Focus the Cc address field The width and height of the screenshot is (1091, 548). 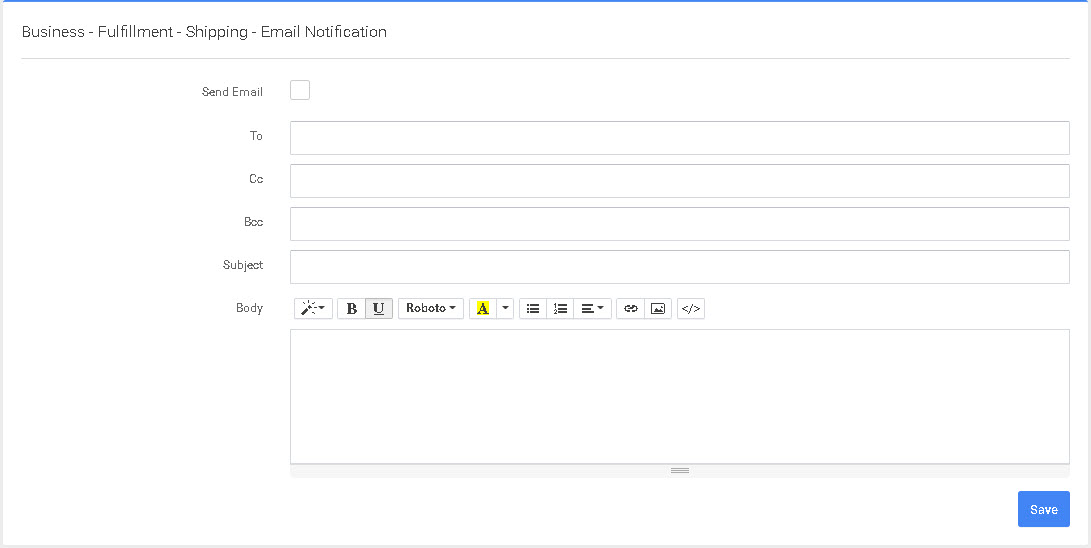(679, 181)
